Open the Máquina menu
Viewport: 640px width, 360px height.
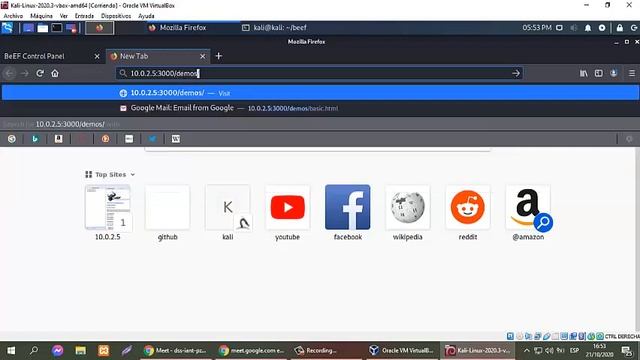(x=41, y=16)
